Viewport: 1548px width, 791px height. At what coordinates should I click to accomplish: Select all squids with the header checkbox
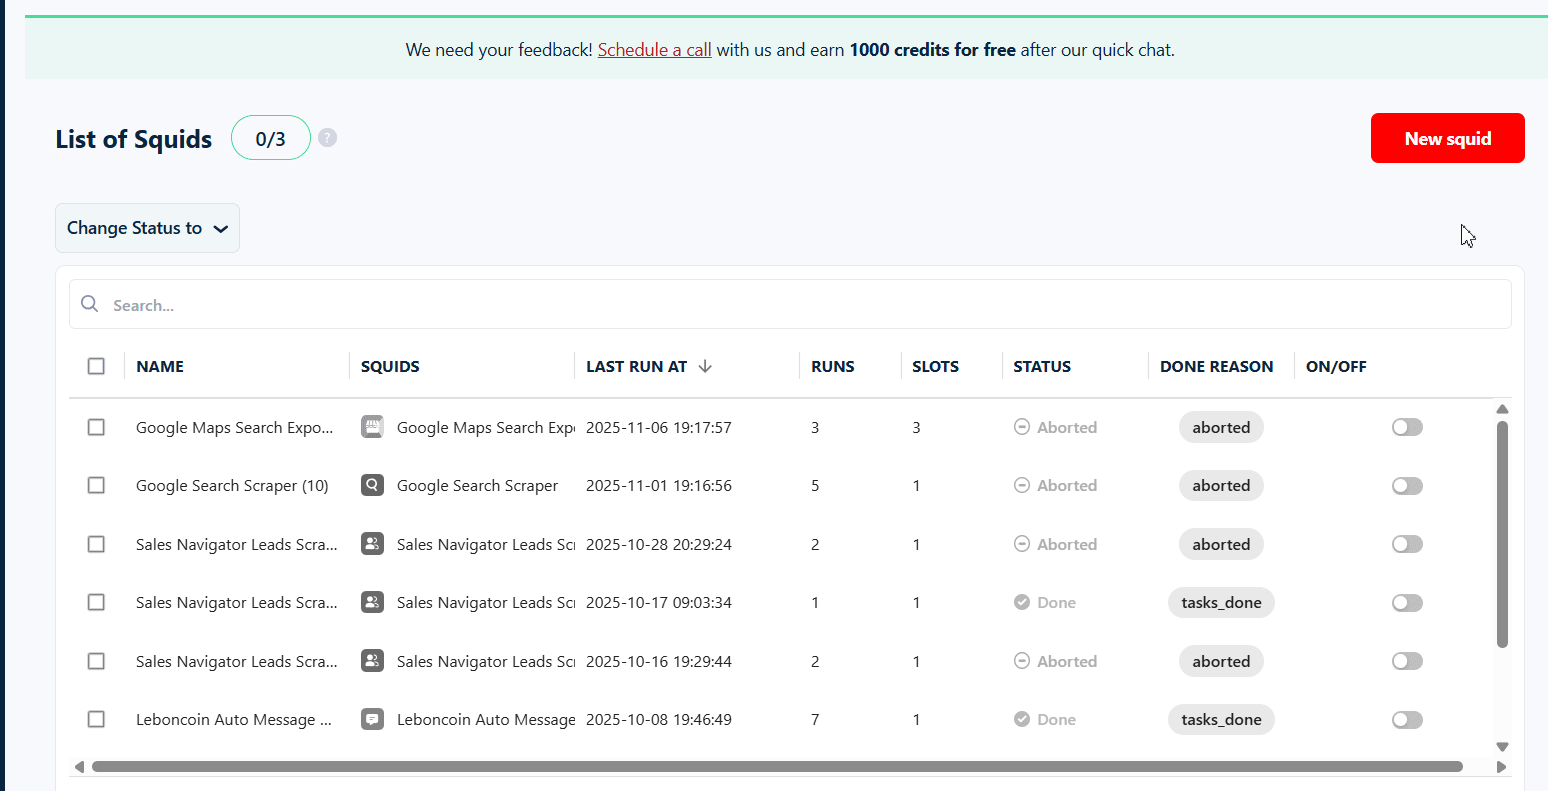tap(96, 366)
